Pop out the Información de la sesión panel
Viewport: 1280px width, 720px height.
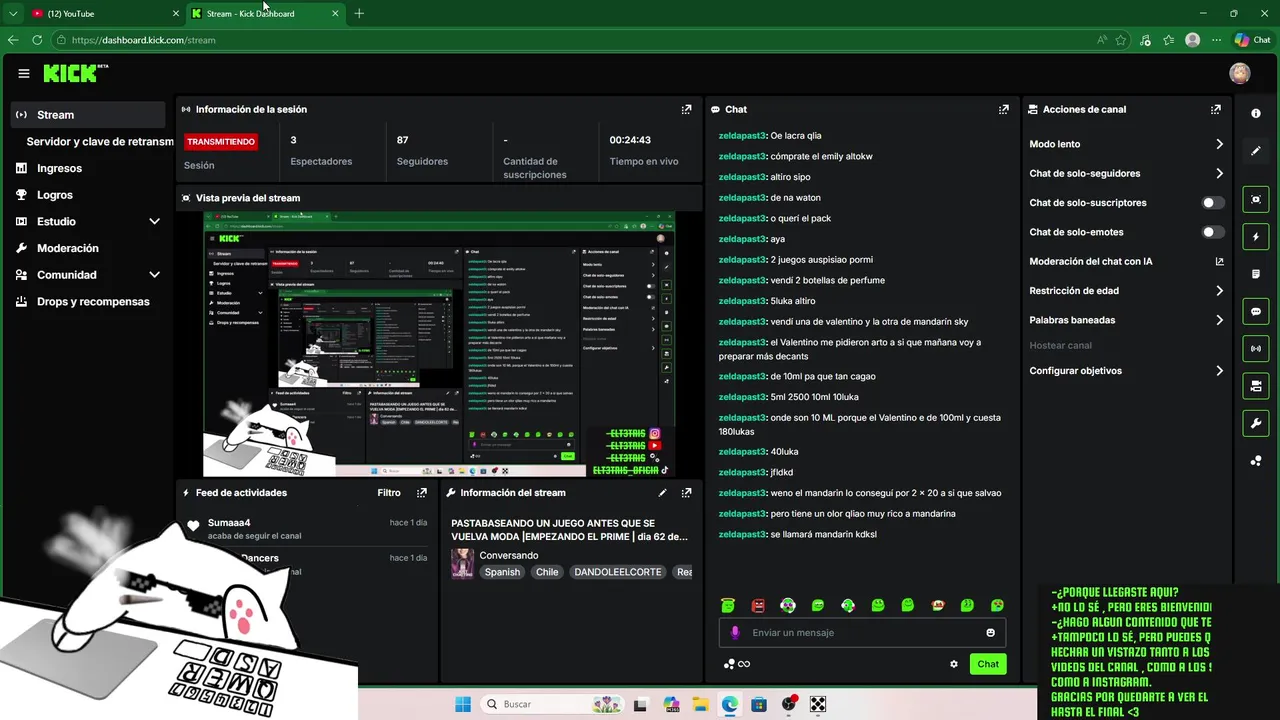686,109
